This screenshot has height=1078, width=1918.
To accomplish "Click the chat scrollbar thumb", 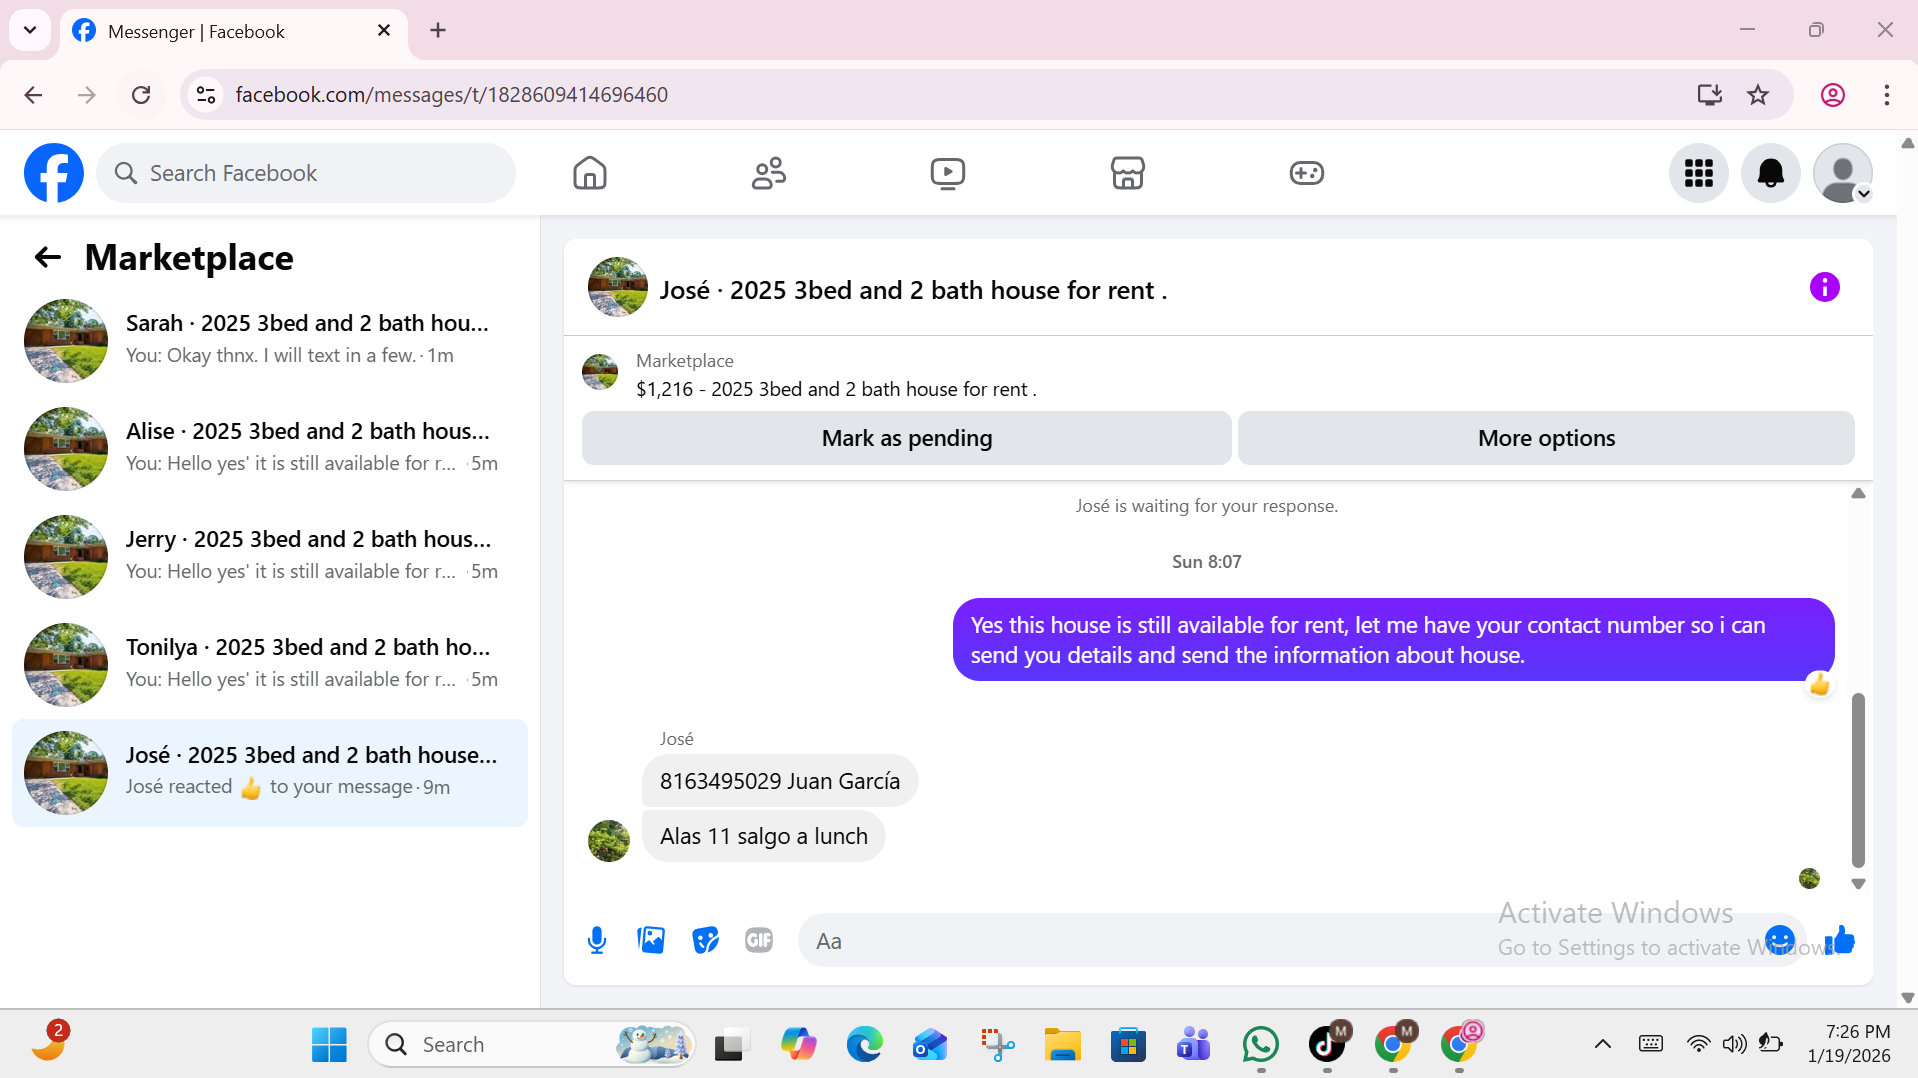I will point(1858,780).
